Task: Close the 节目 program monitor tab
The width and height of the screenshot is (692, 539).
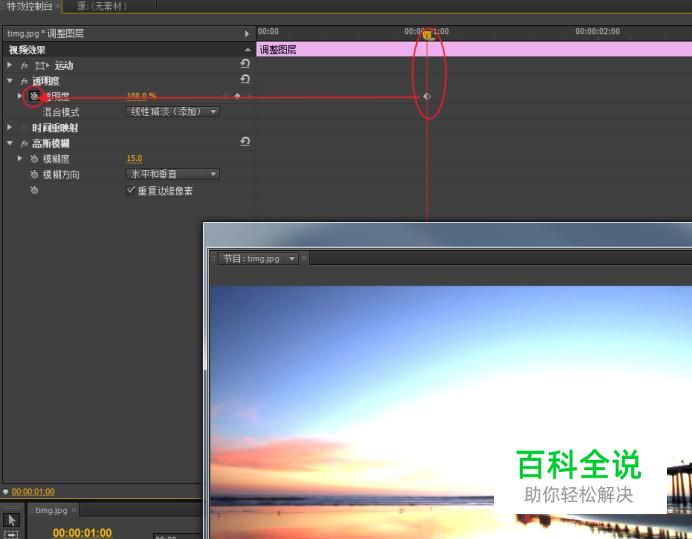Action: (x=305, y=258)
